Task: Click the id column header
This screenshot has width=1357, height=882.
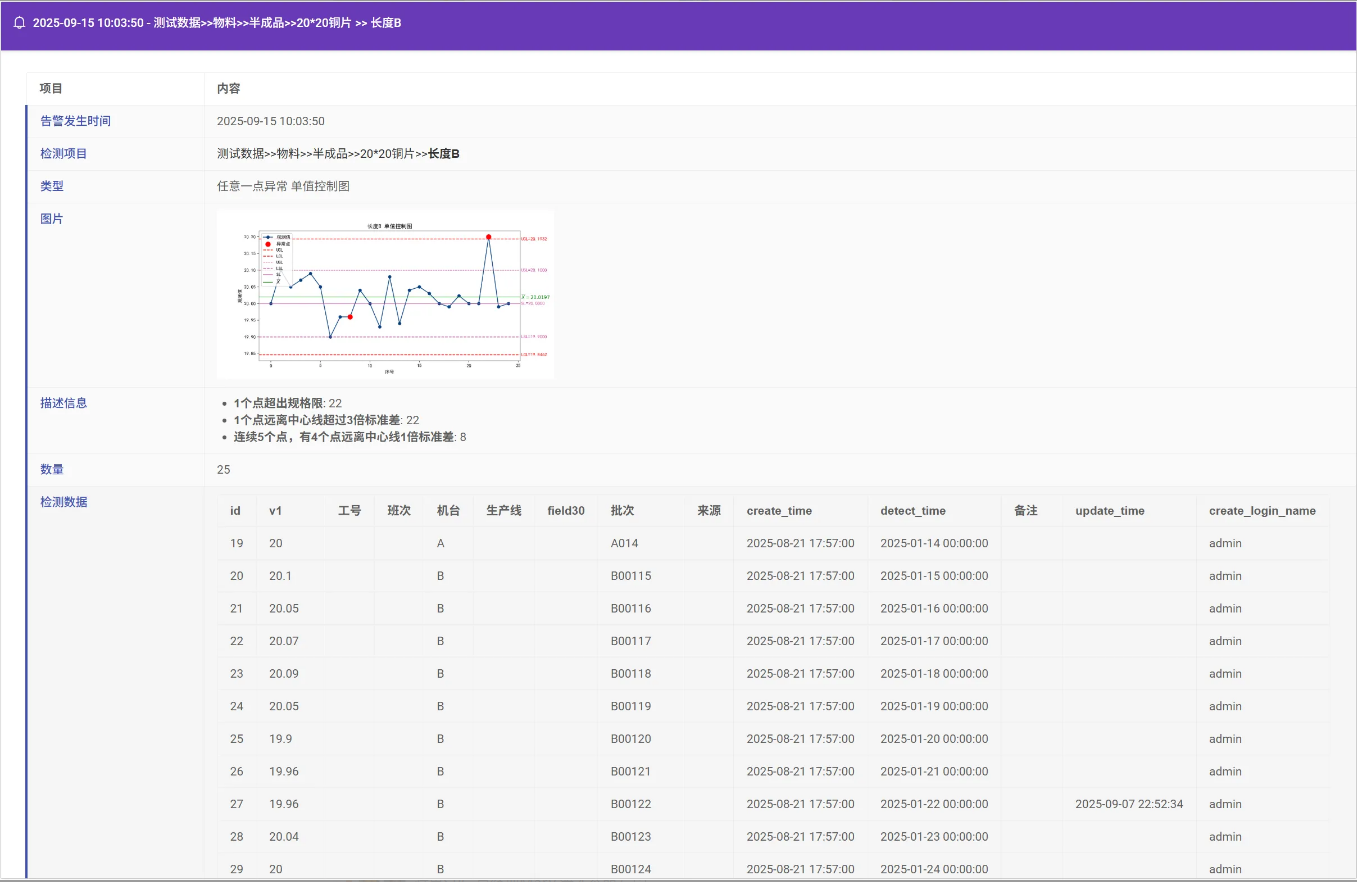Action: coord(235,511)
